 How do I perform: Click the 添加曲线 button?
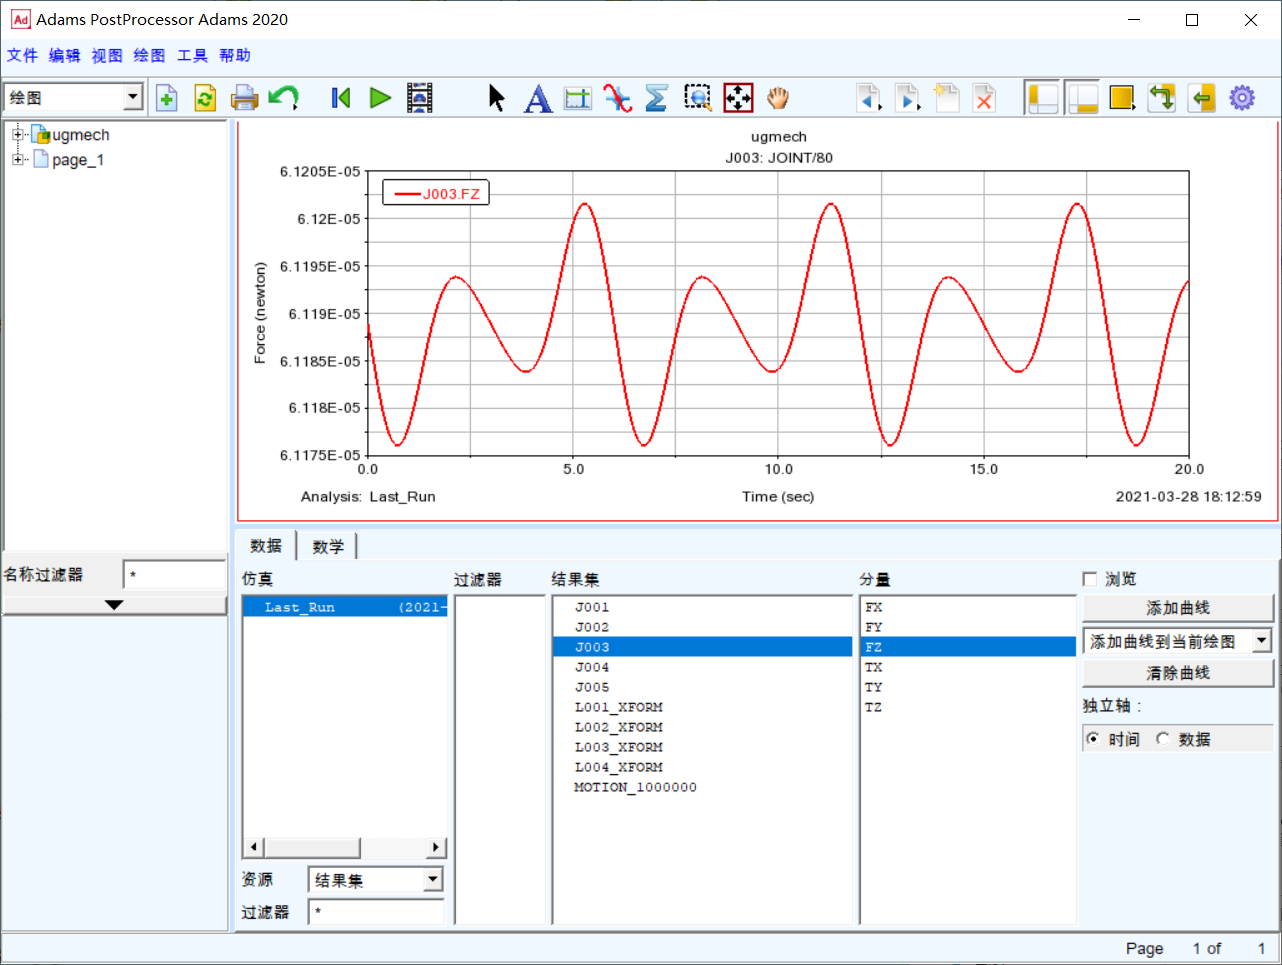pyautogui.click(x=1178, y=608)
